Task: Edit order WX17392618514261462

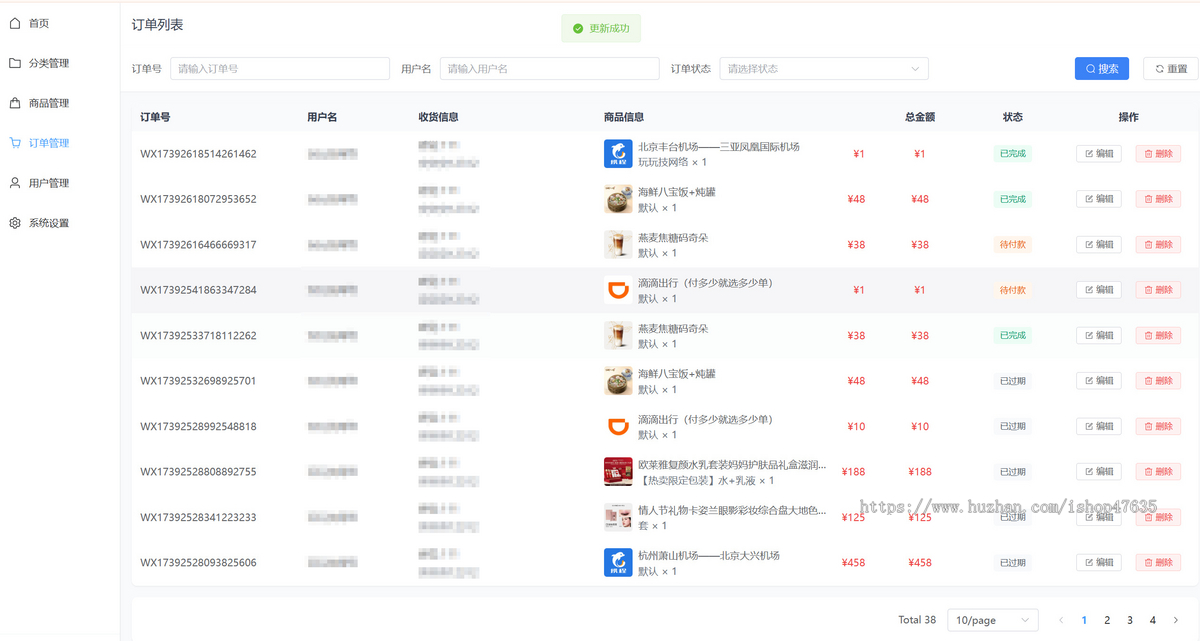Action: pyautogui.click(x=1098, y=154)
